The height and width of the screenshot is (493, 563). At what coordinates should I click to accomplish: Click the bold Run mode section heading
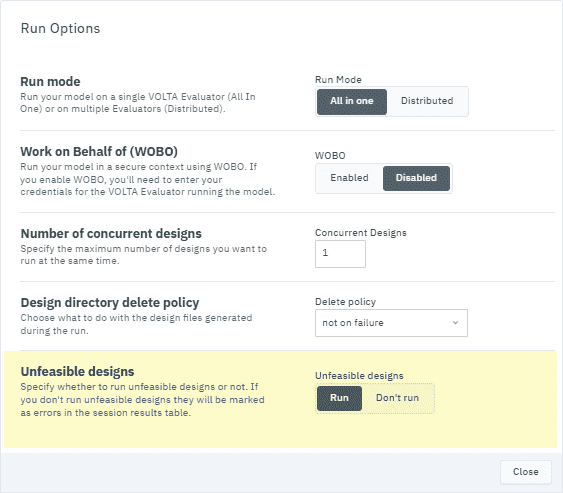point(50,82)
